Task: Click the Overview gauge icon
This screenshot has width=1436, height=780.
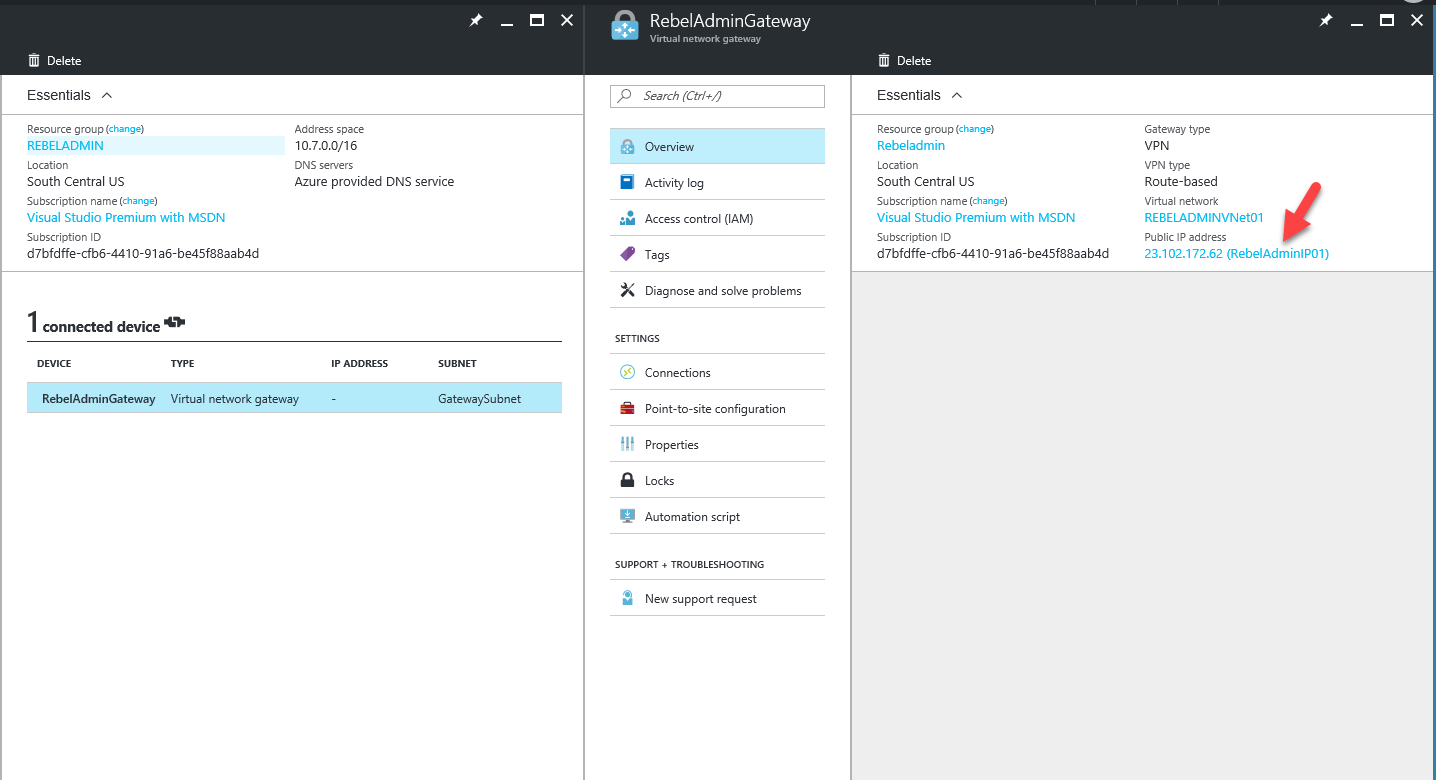Action: [627, 147]
